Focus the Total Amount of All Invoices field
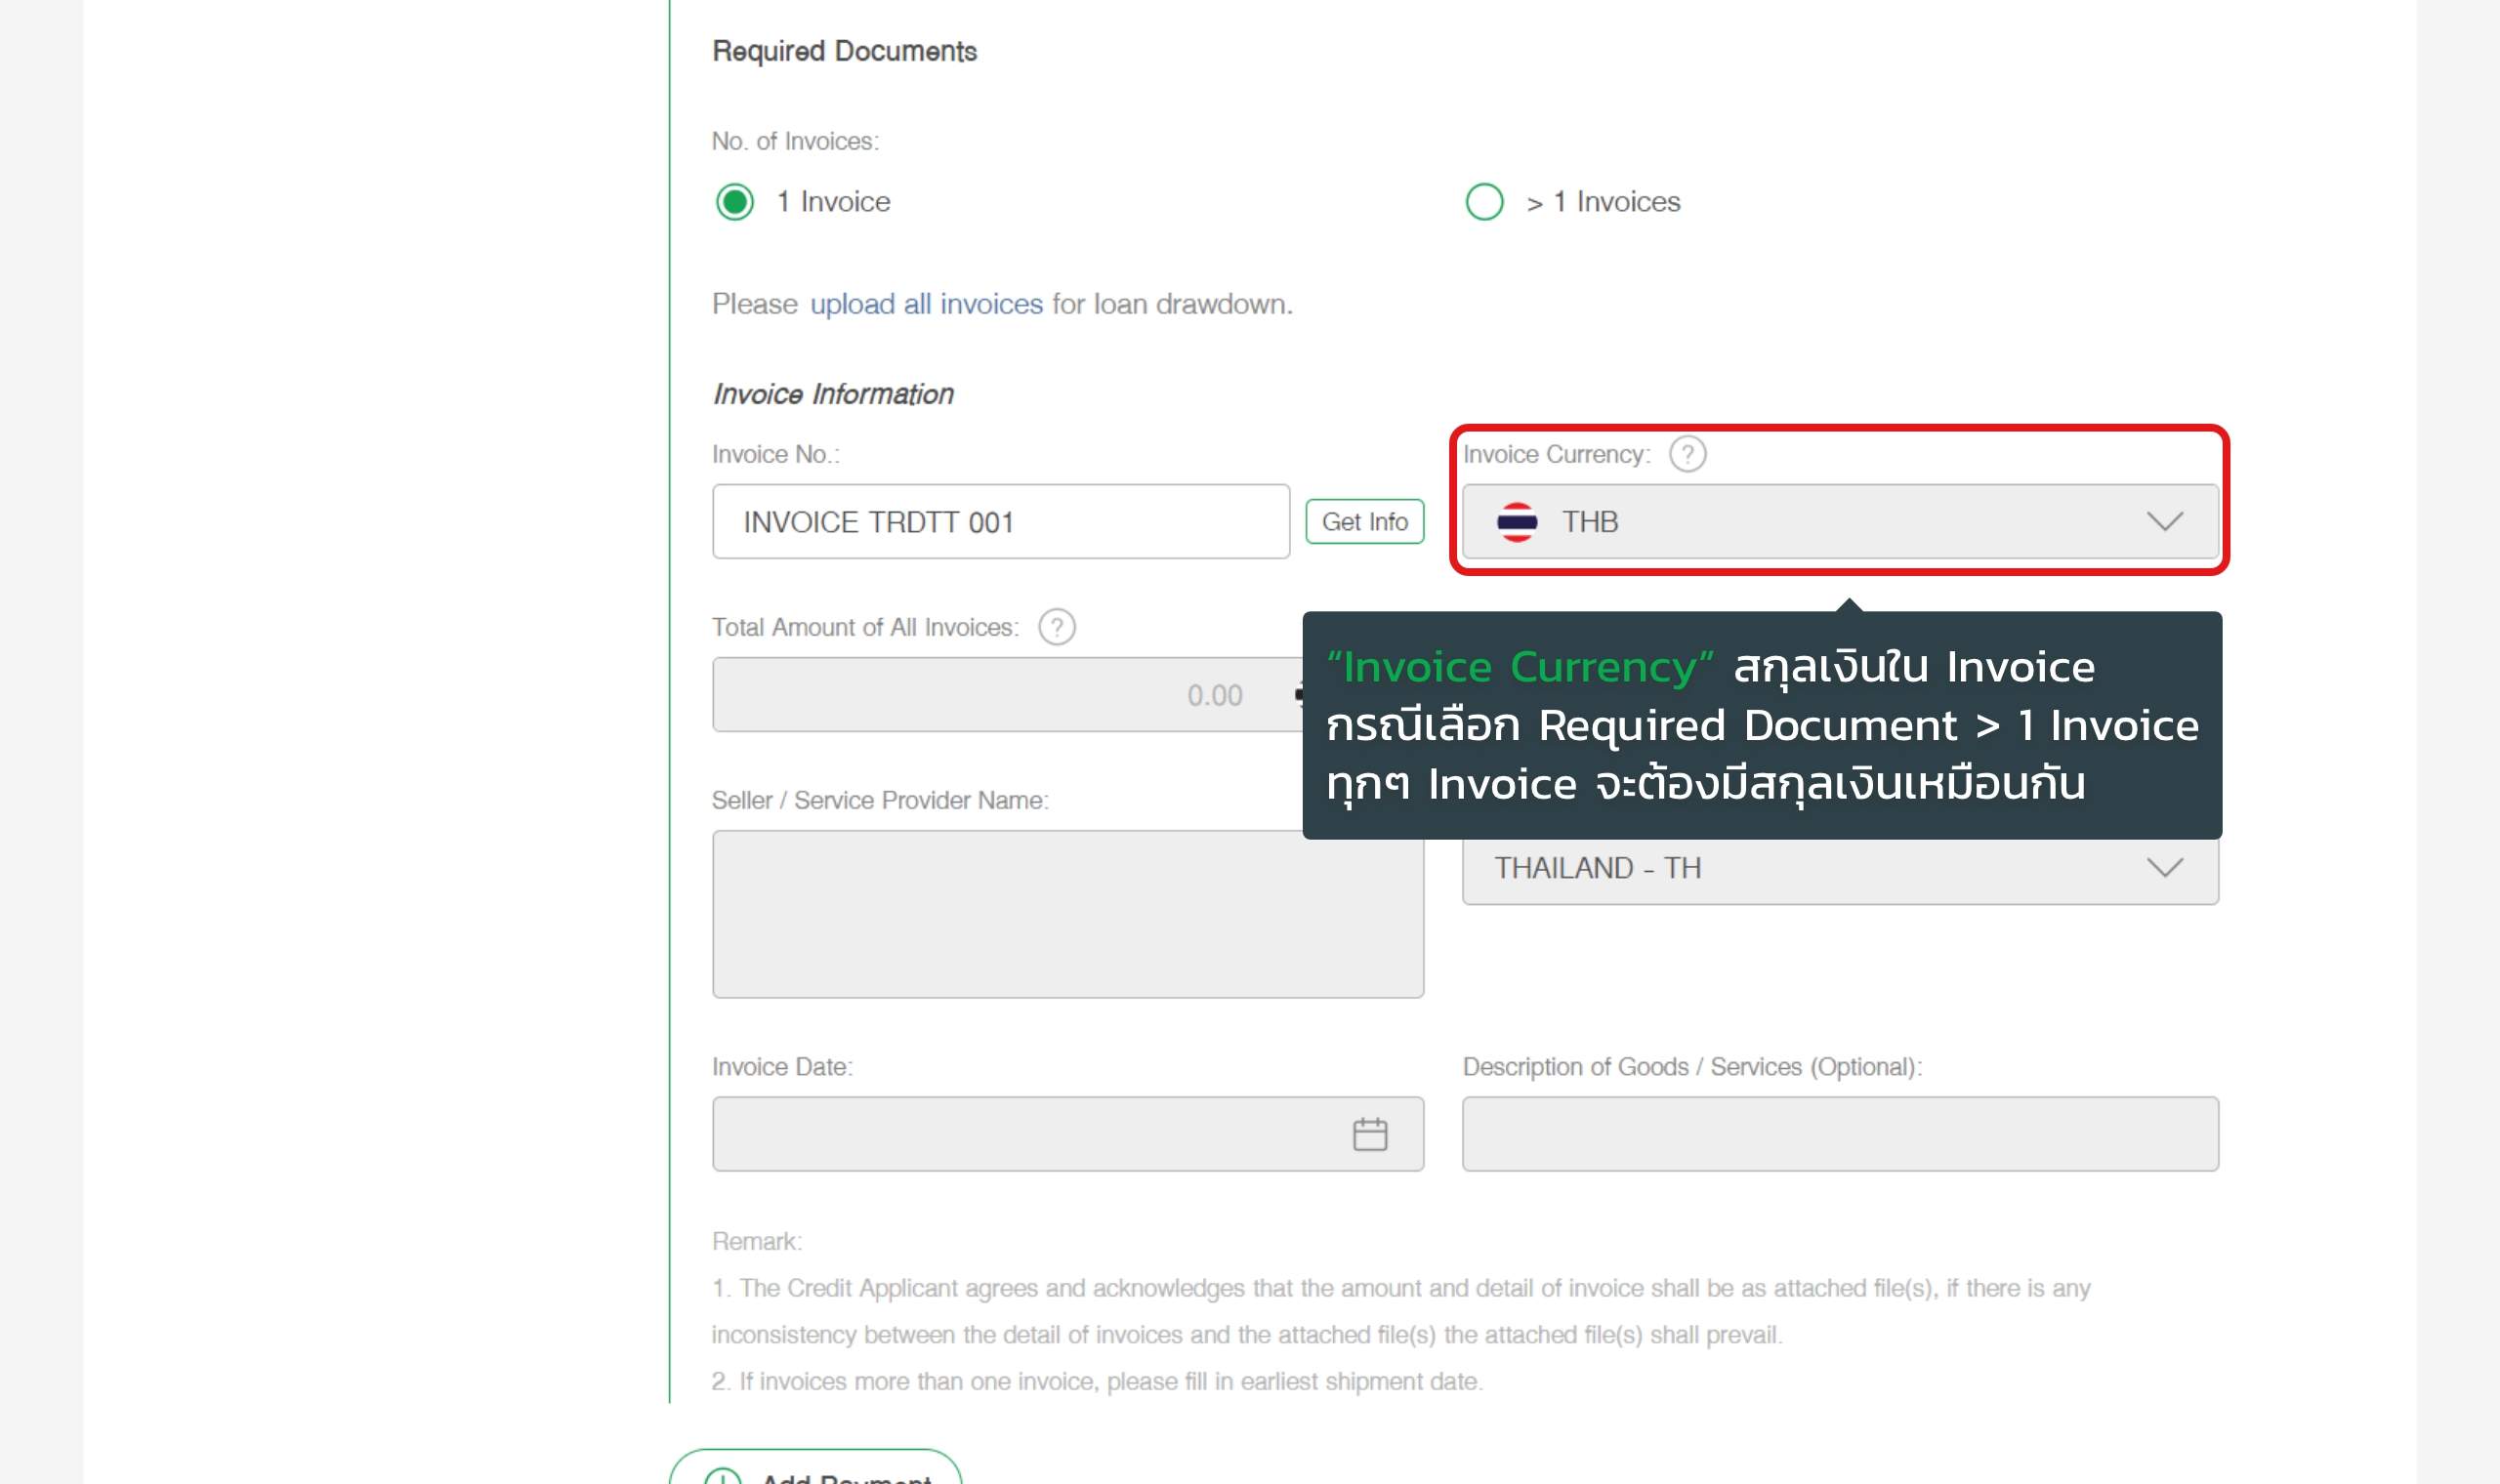This screenshot has width=2500, height=1484. (1000, 695)
